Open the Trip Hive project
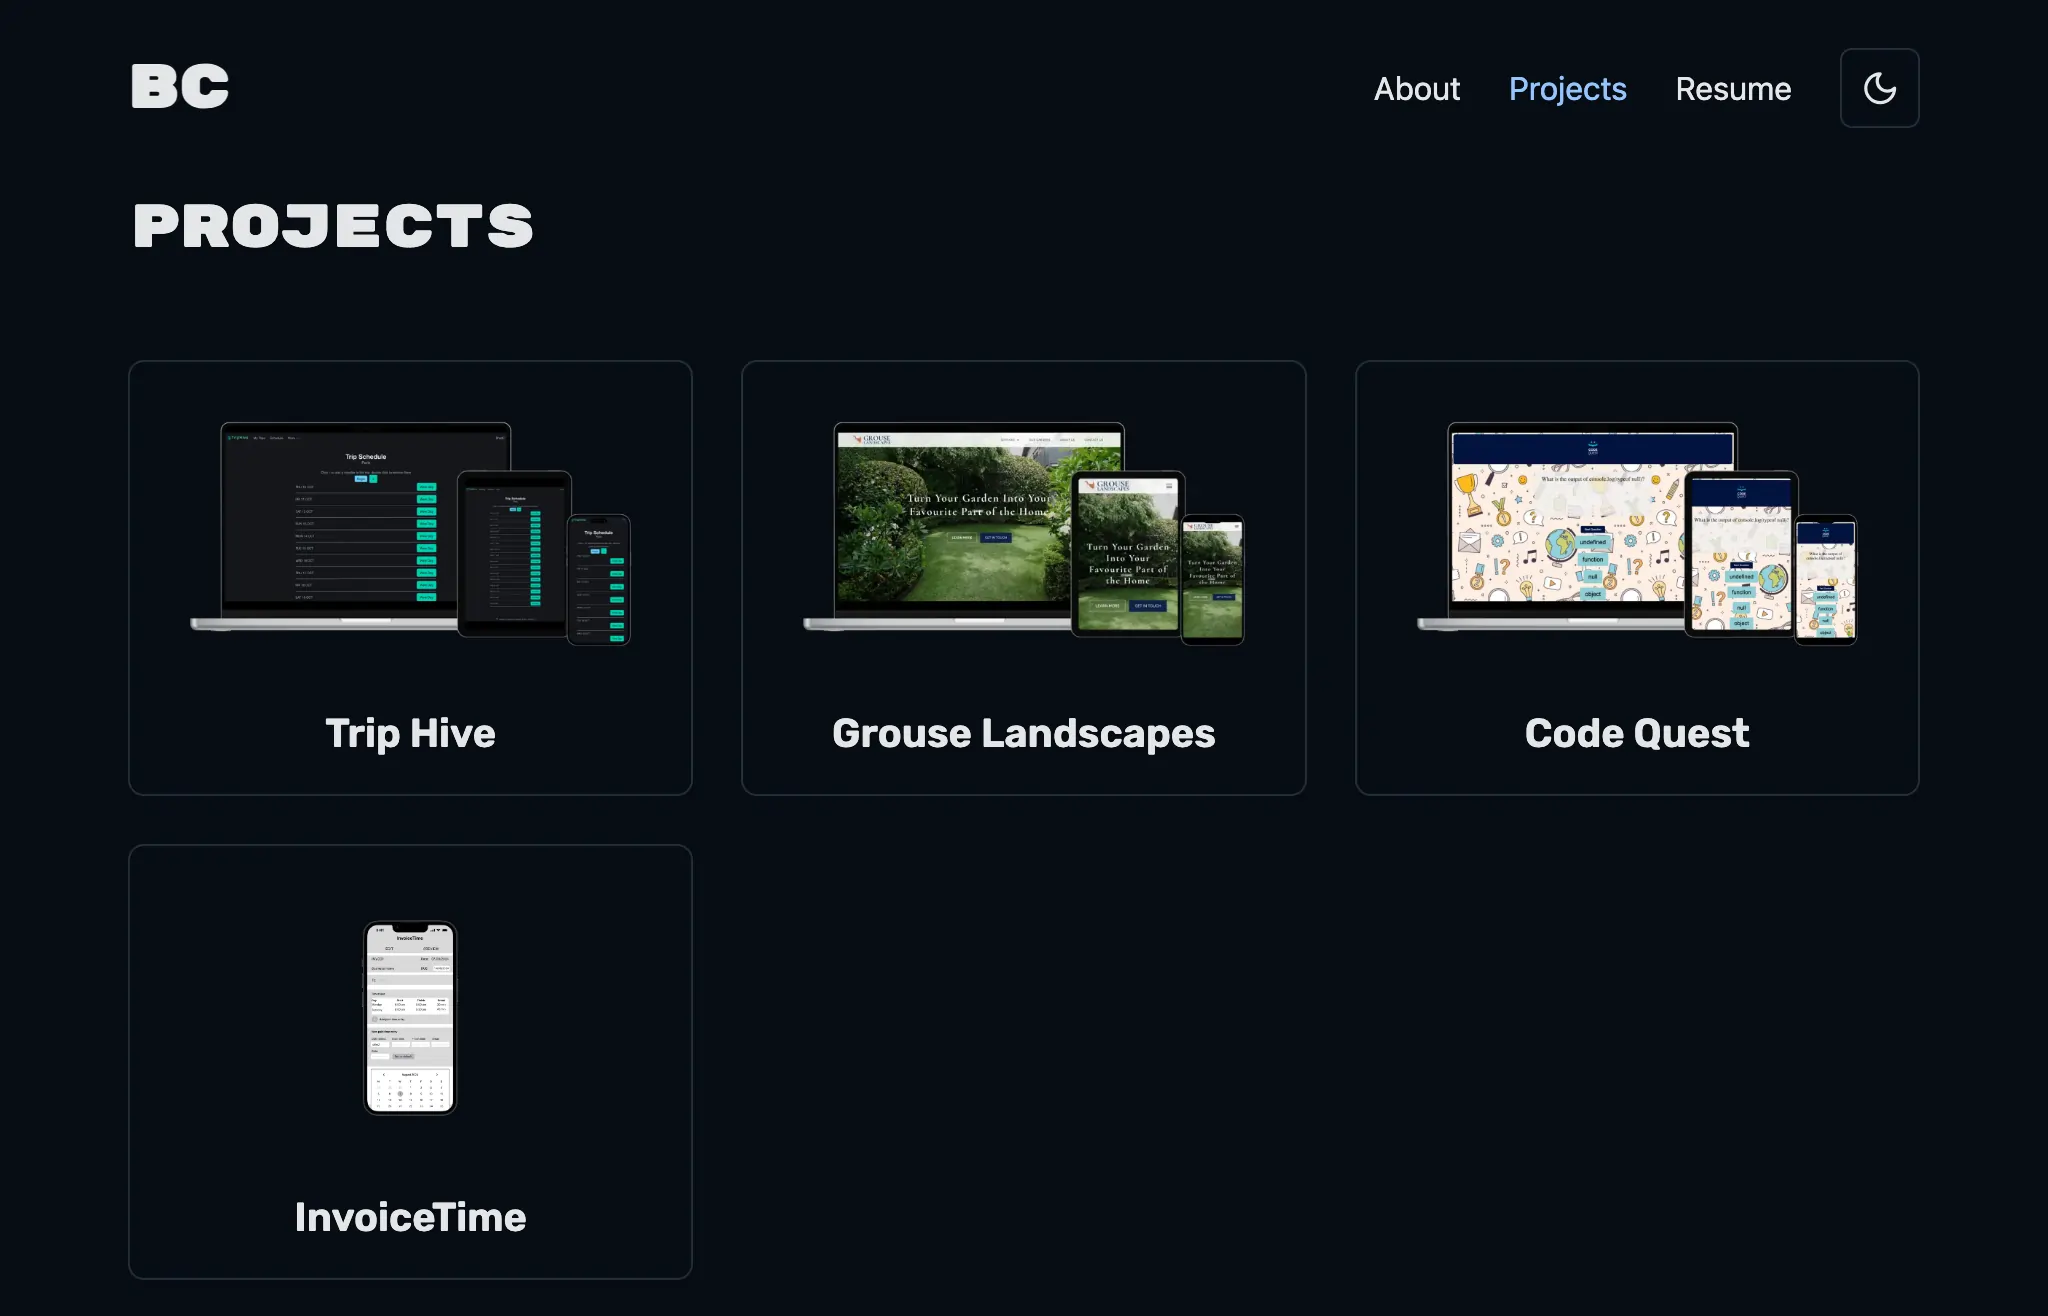The image size is (2048, 1316). [x=409, y=577]
